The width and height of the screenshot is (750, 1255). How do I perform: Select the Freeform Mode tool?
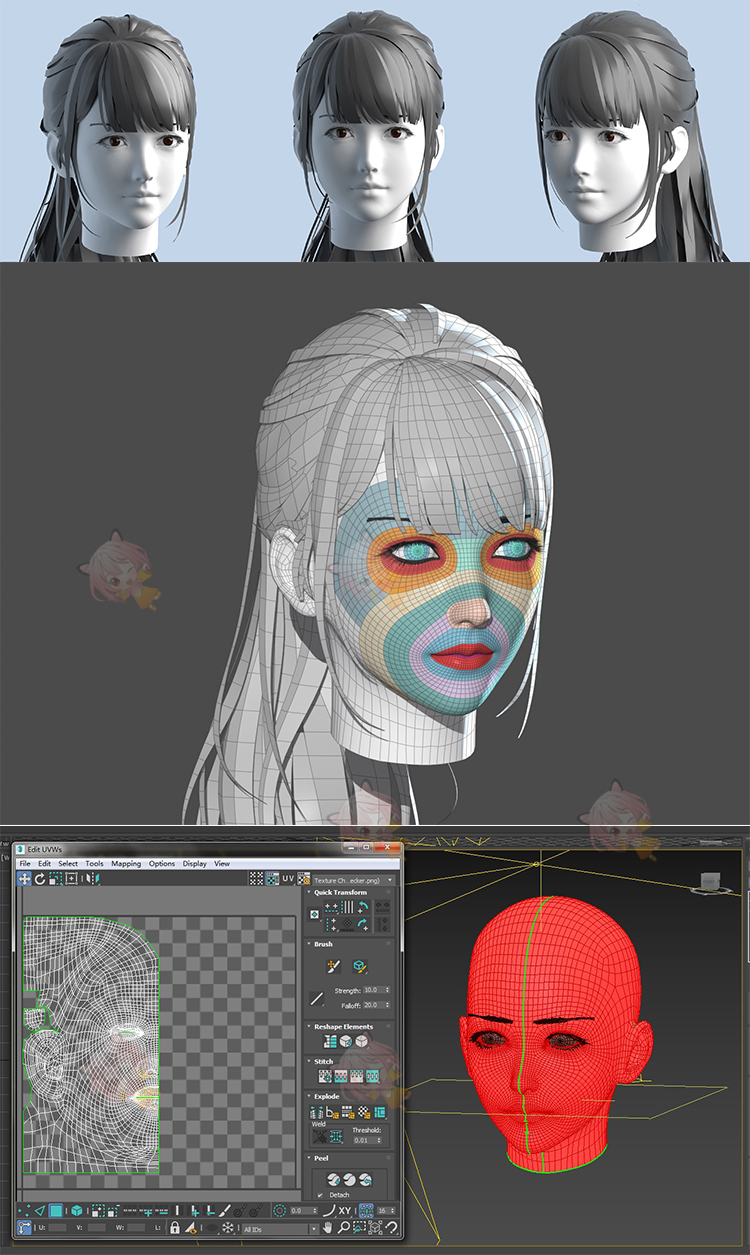pos(71,879)
